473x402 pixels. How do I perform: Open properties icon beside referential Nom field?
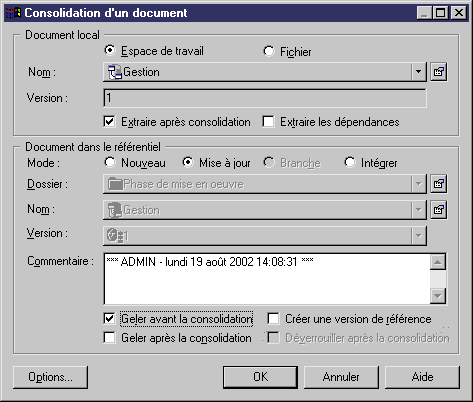(x=439, y=210)
